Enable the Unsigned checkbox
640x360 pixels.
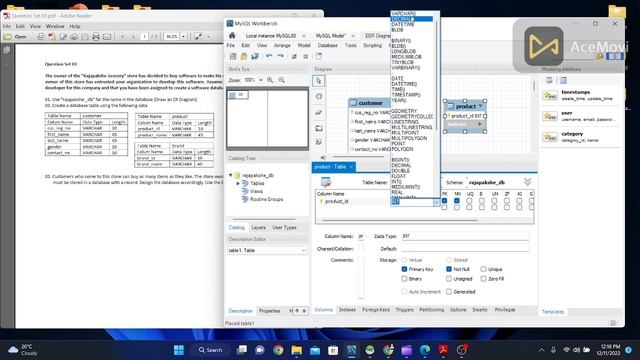point(449,279)
